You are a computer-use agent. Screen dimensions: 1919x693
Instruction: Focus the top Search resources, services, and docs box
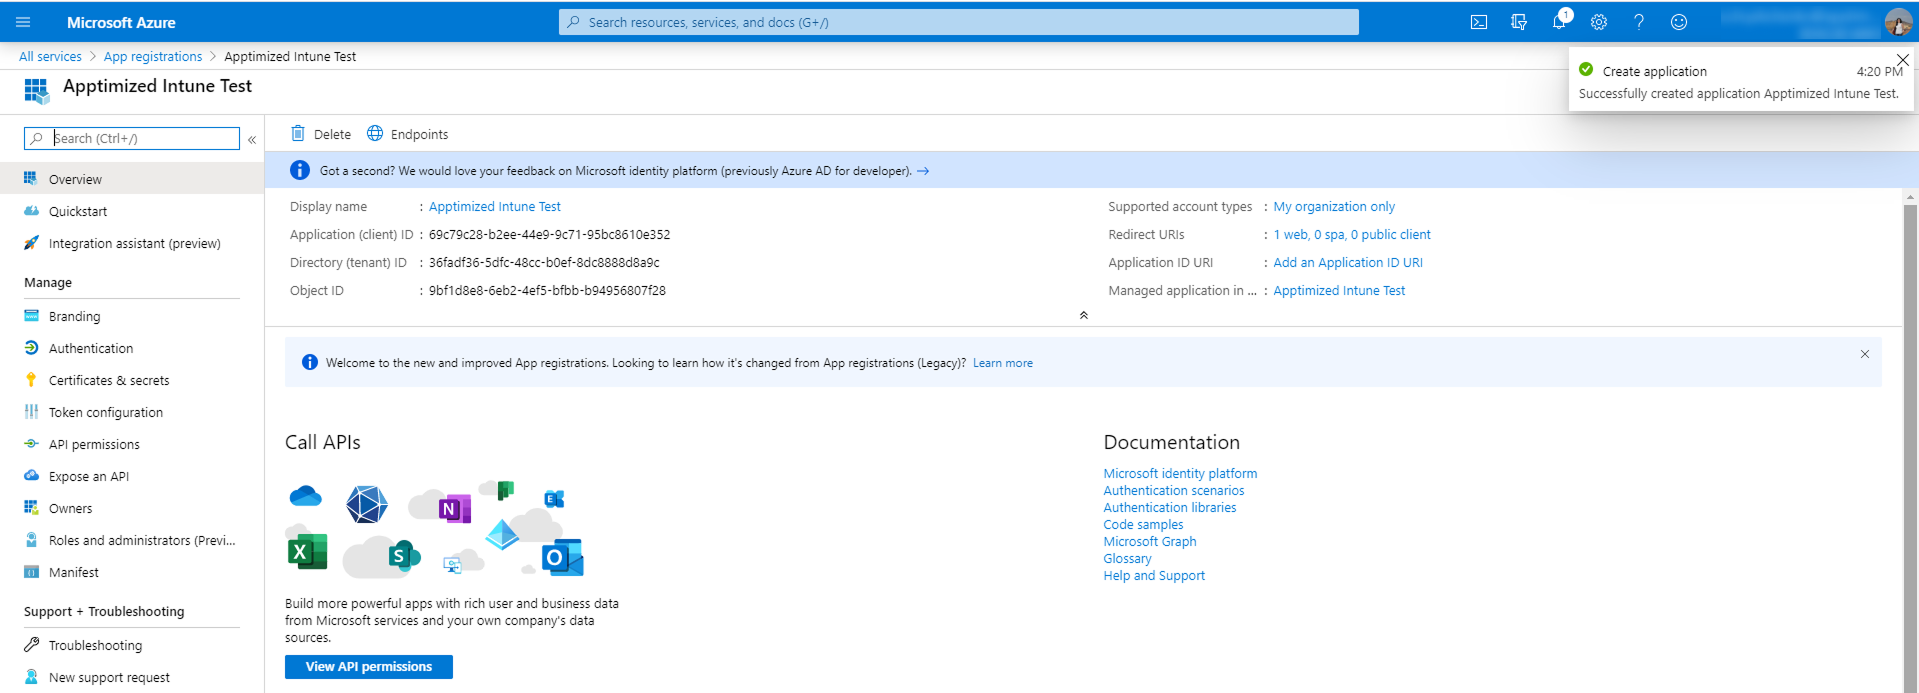pos(959,22)
